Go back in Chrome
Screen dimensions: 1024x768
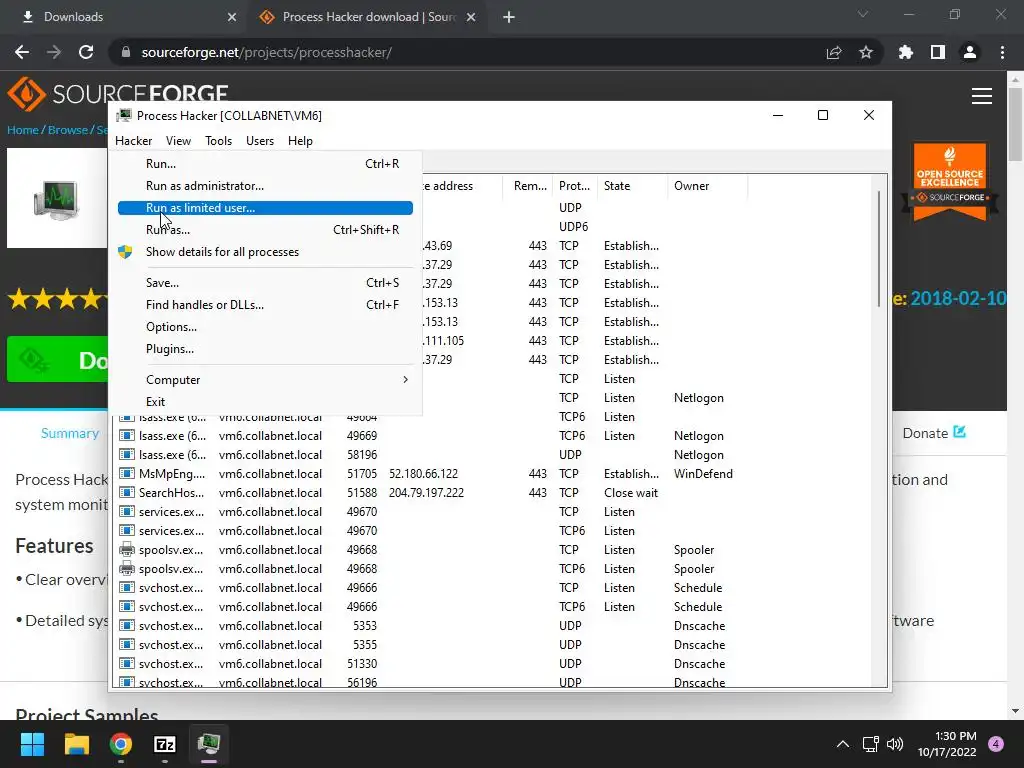click(x=22, y=52)
